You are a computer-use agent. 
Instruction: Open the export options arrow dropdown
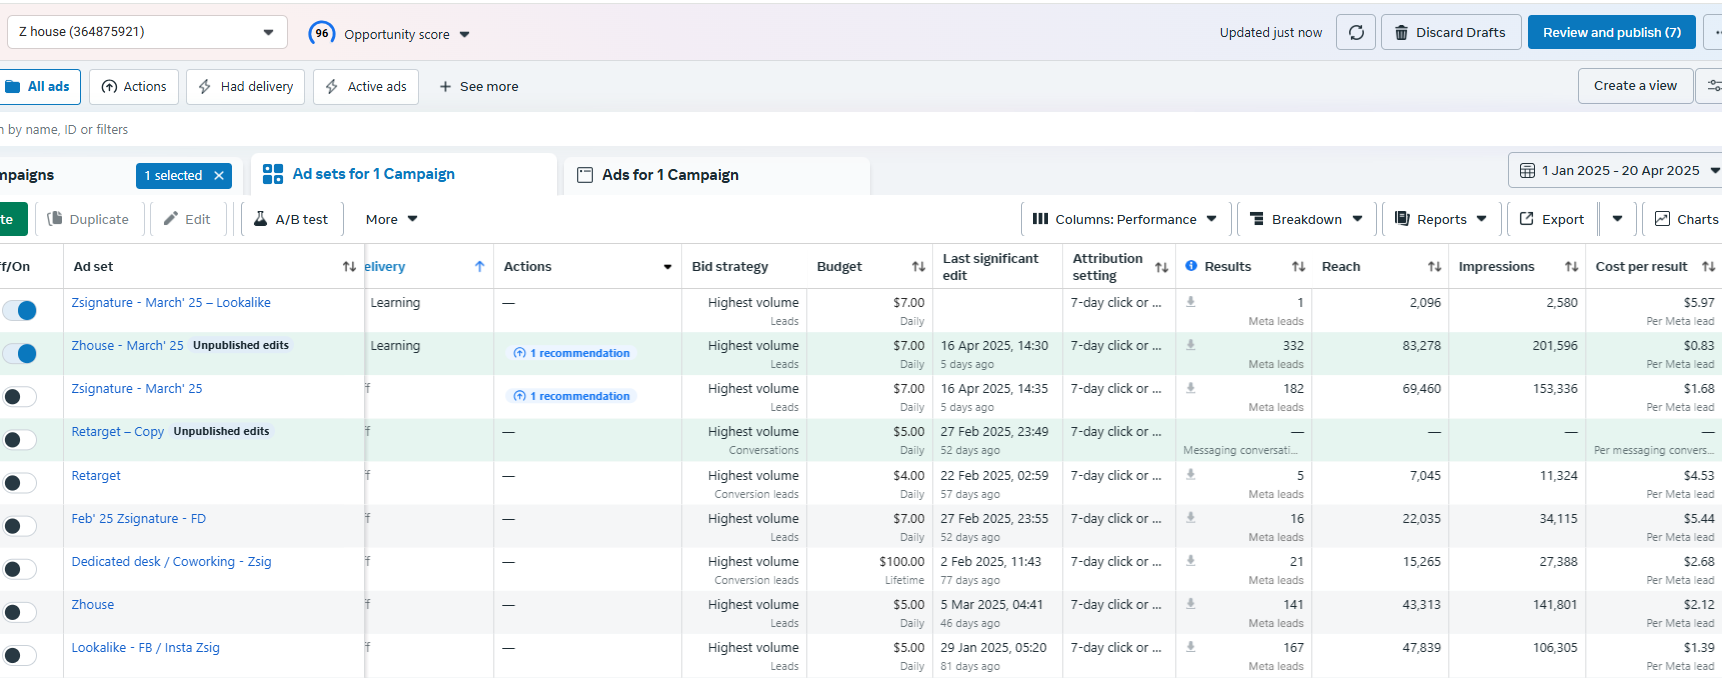click(x=1617, y=219)
